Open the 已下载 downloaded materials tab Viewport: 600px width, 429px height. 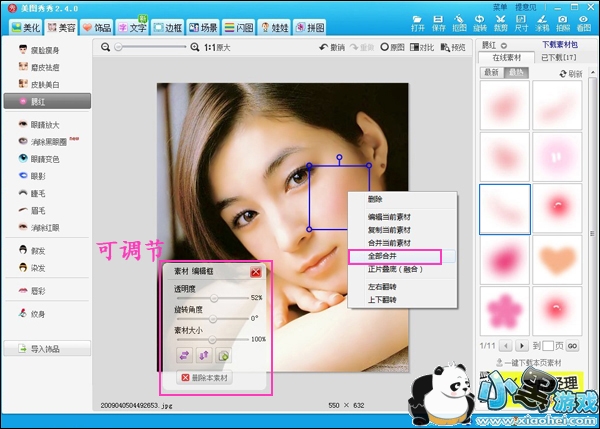(557, 57)
